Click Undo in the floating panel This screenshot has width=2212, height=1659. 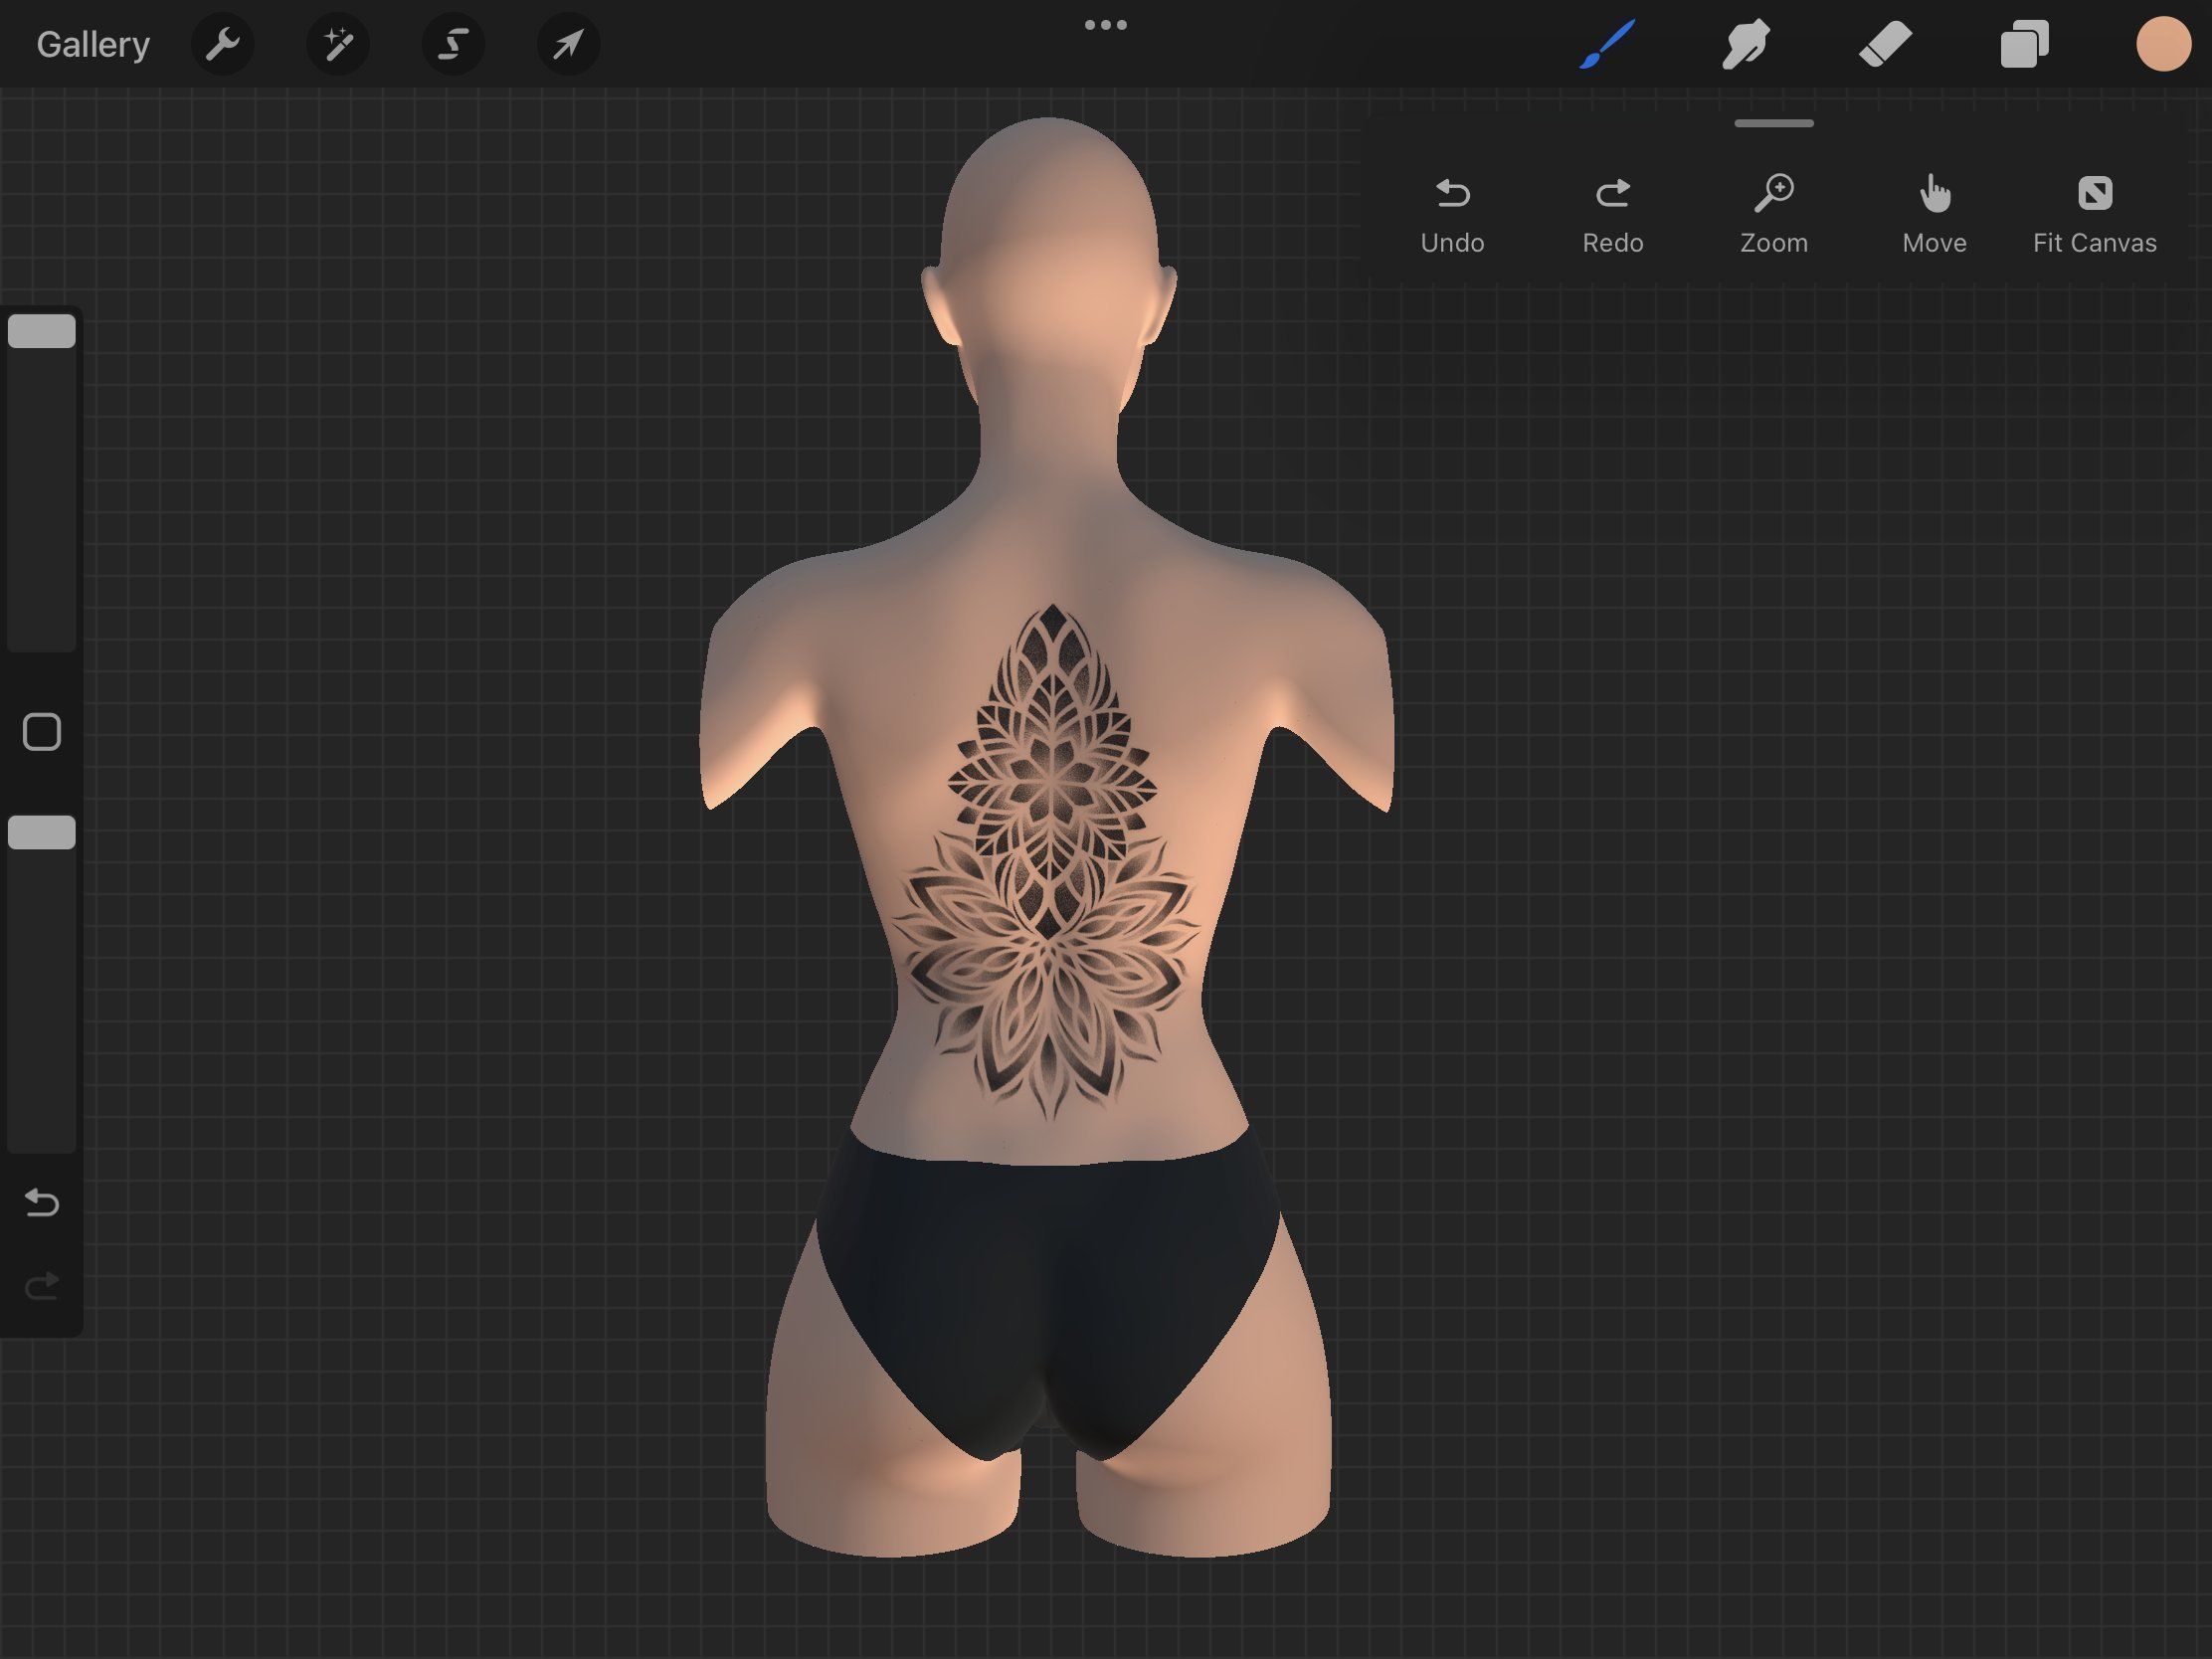click(1452, 215)
